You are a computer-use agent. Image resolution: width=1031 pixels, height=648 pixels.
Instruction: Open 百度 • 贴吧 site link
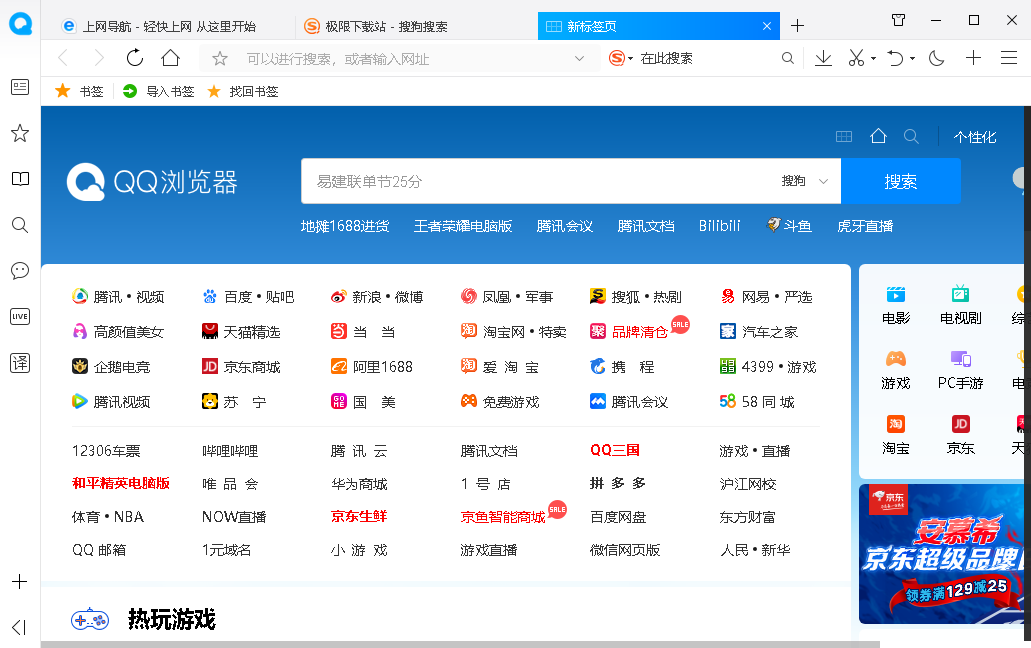[x=248, y=297]
